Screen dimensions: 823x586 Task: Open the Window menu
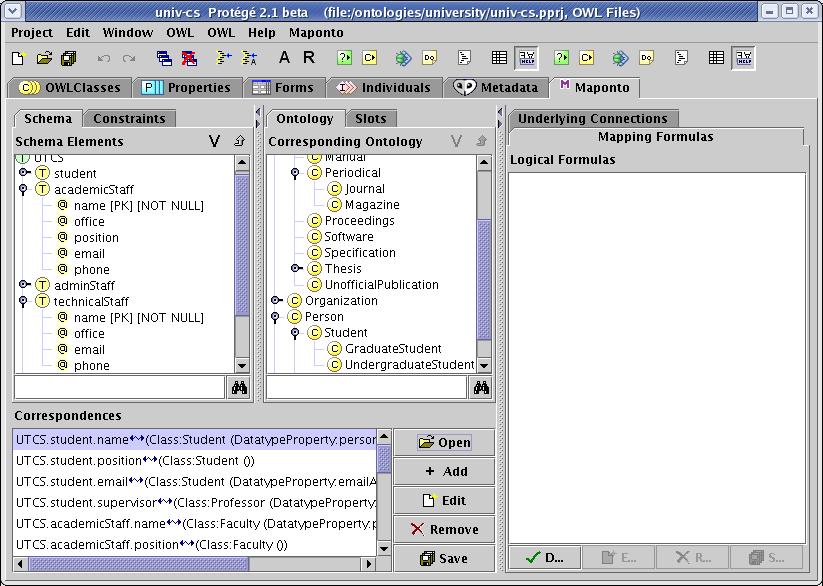[x=128, y=33]
